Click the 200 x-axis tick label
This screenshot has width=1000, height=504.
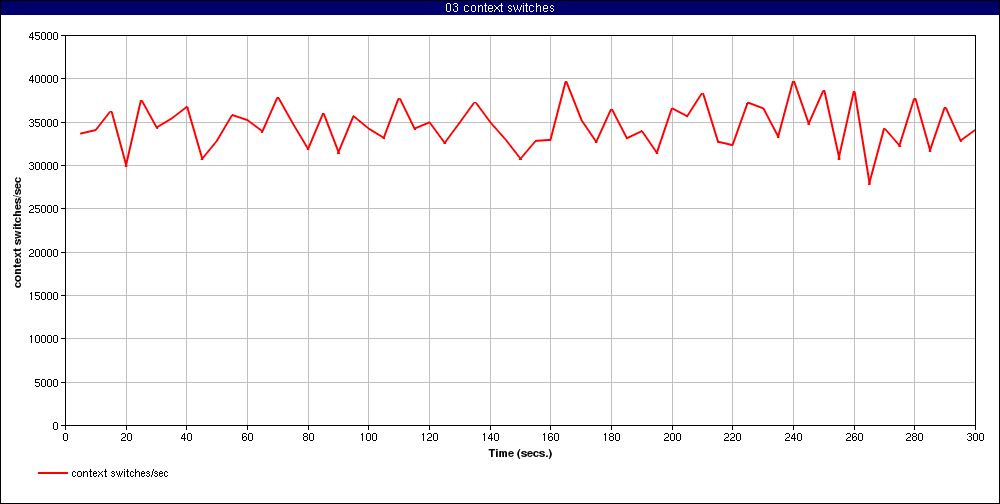click(x=672, y=436)
